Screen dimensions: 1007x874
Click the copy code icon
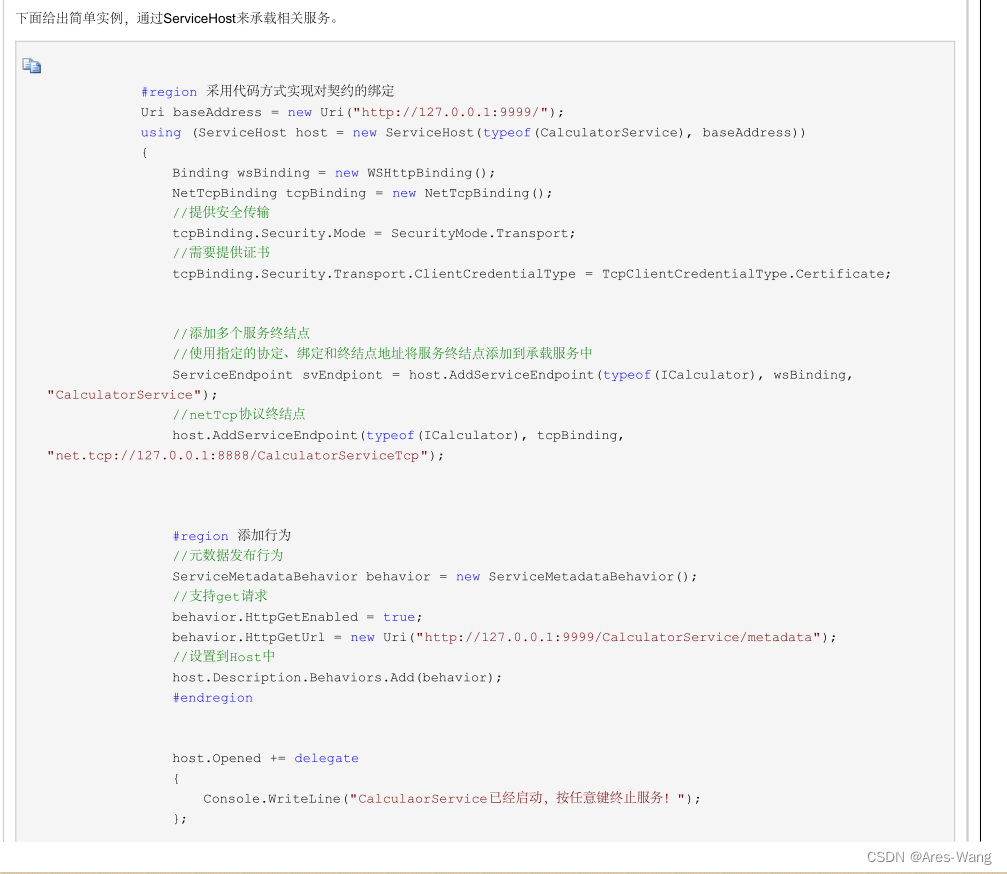pyautogui.click(x=31, y=66)
